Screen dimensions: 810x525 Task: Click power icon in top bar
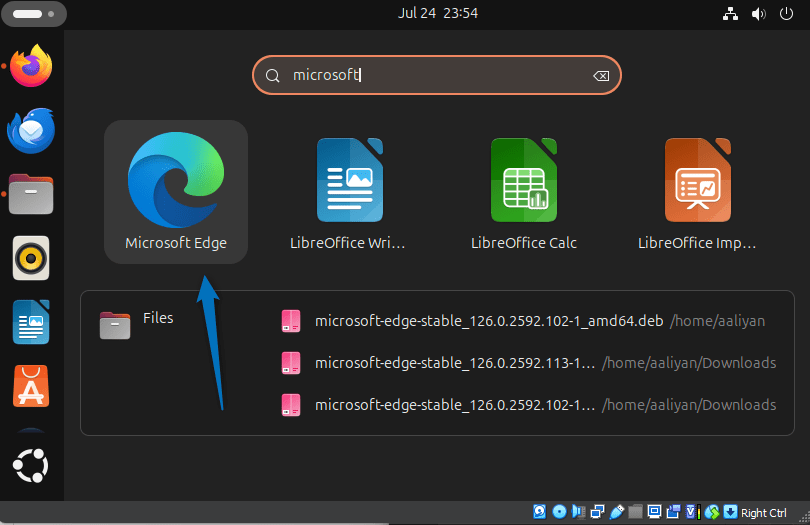point(786,13)
